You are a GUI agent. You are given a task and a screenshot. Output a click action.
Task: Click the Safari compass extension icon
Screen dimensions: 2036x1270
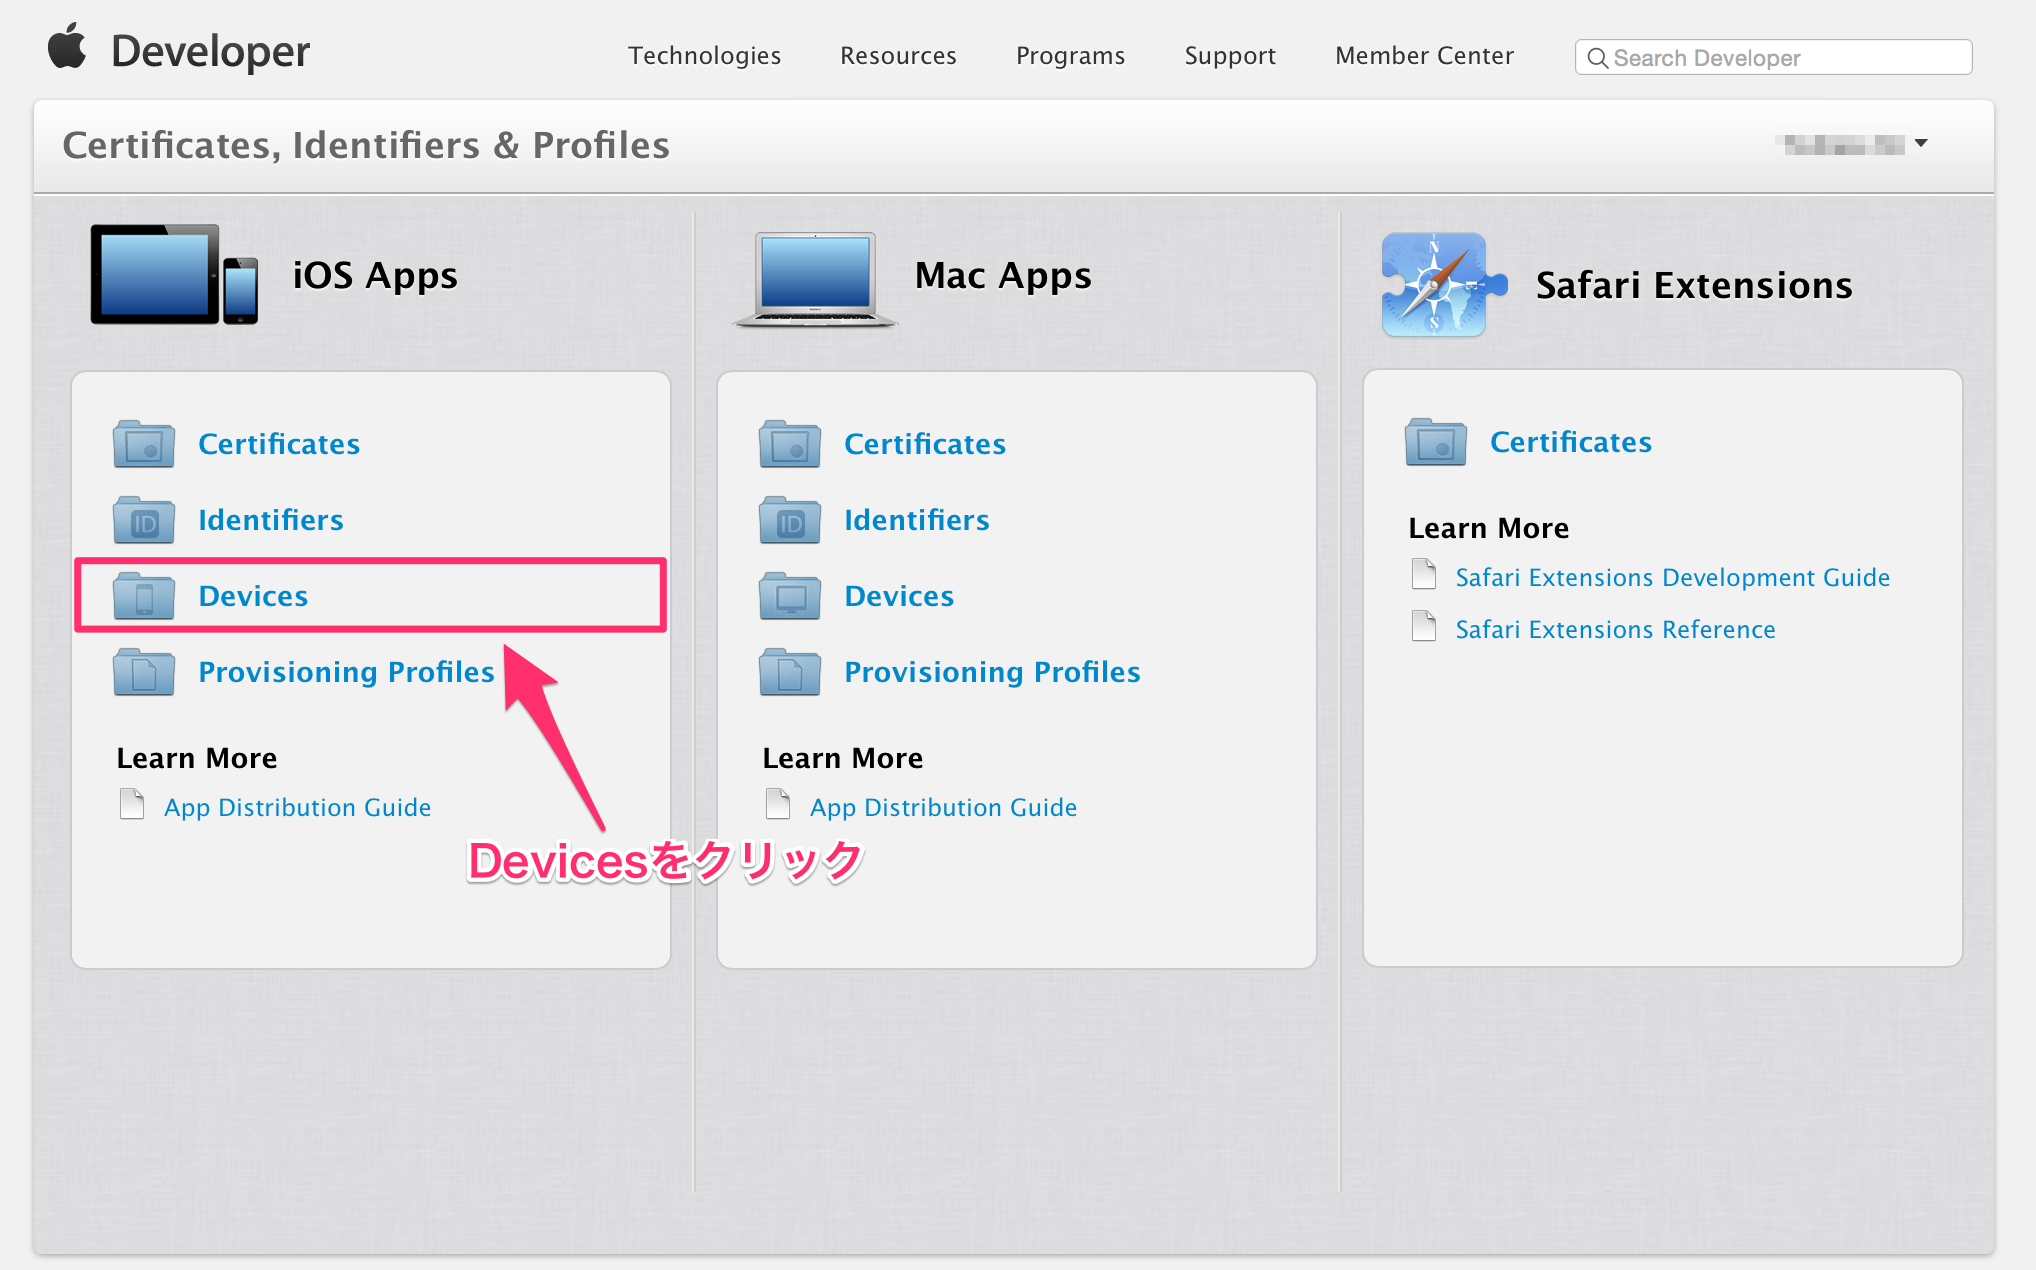click(x=1443, y=284)
